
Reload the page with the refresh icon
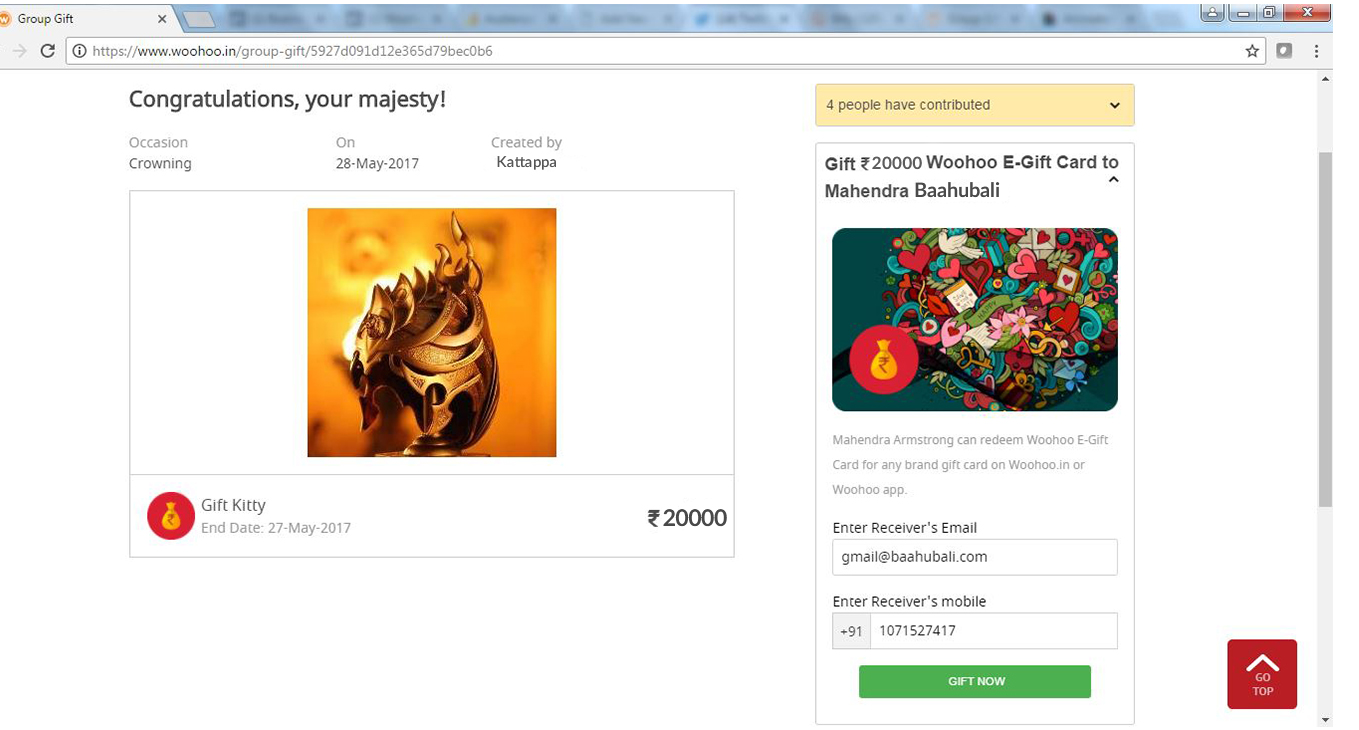[x=47, y=51]
